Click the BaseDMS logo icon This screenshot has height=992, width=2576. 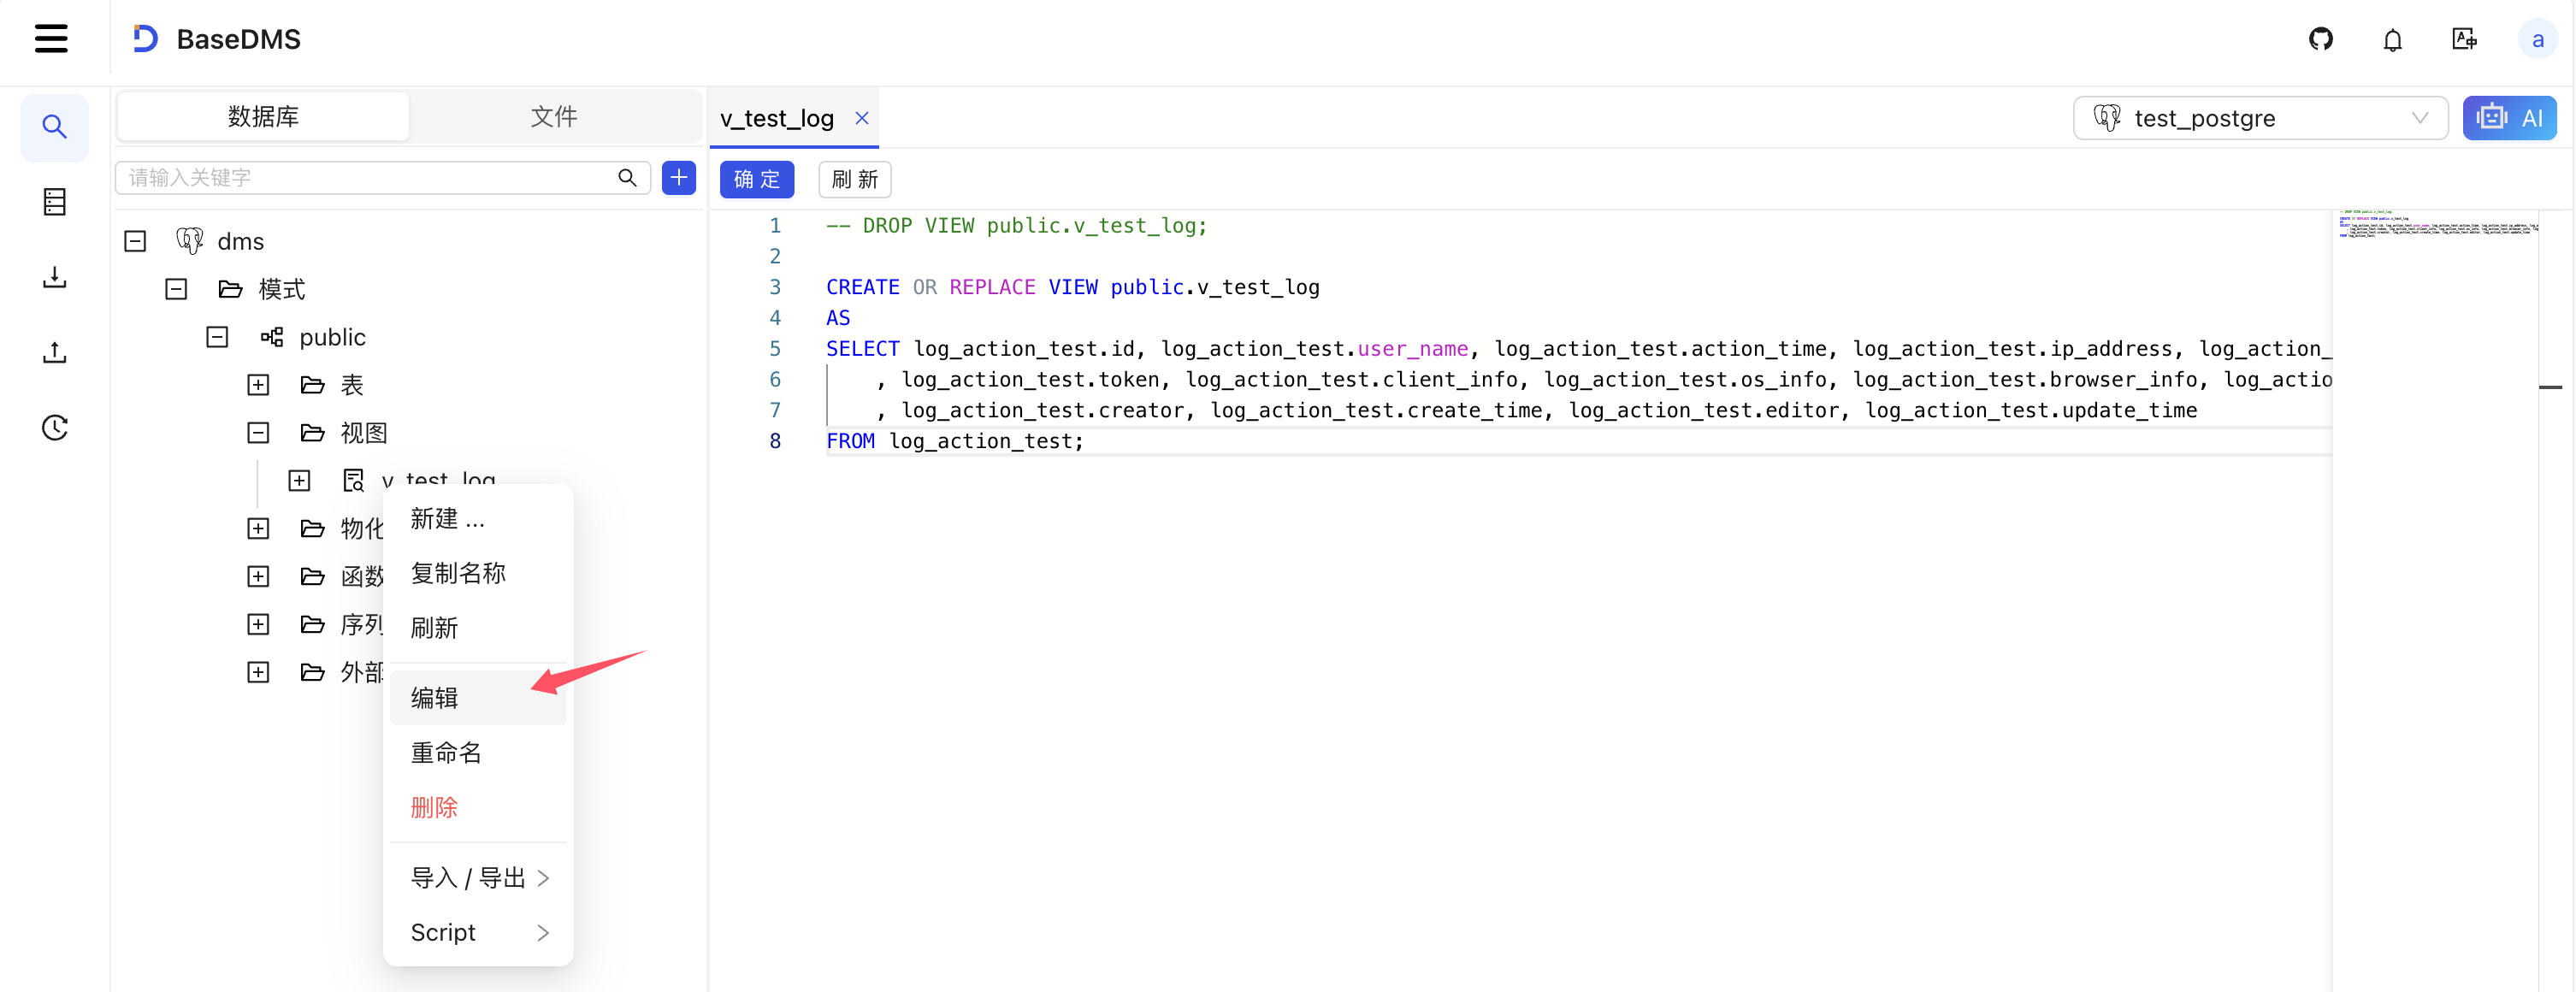click(145, 39)
